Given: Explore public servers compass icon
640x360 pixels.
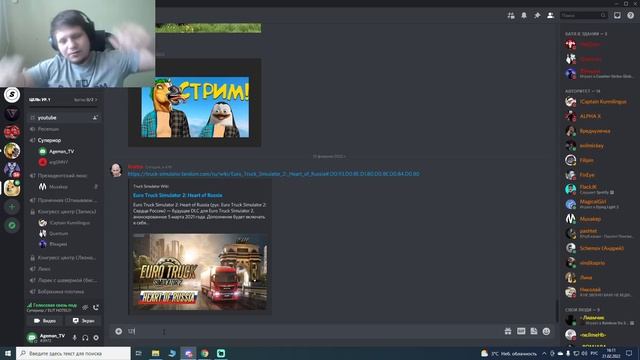Looking at the screenshot, I should (12, 225).
